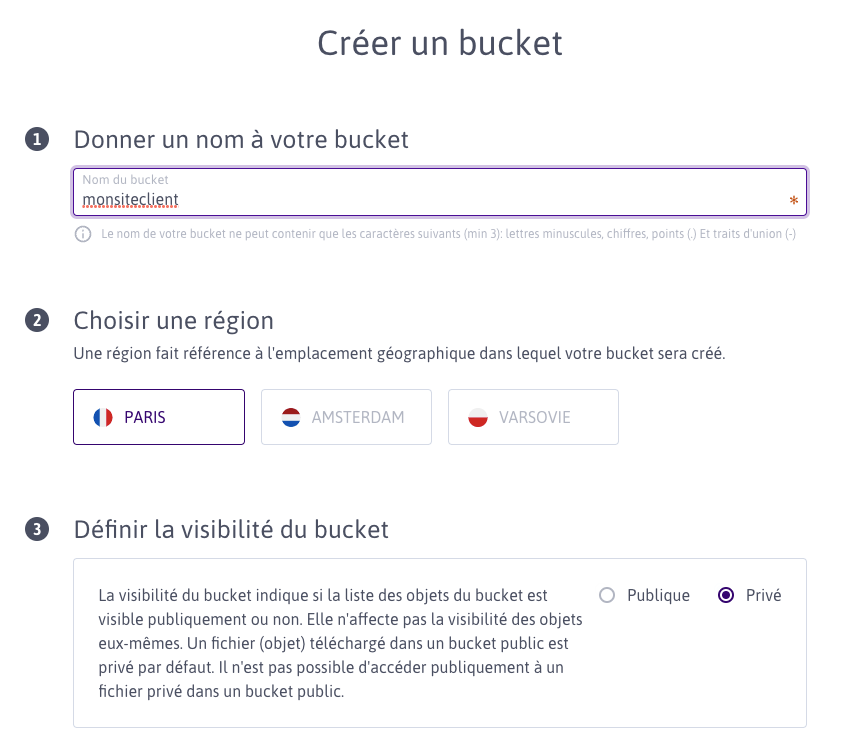The image size is (852, 744).
Task: Choose the PARIS region card
Action: [x=159, y=417]
